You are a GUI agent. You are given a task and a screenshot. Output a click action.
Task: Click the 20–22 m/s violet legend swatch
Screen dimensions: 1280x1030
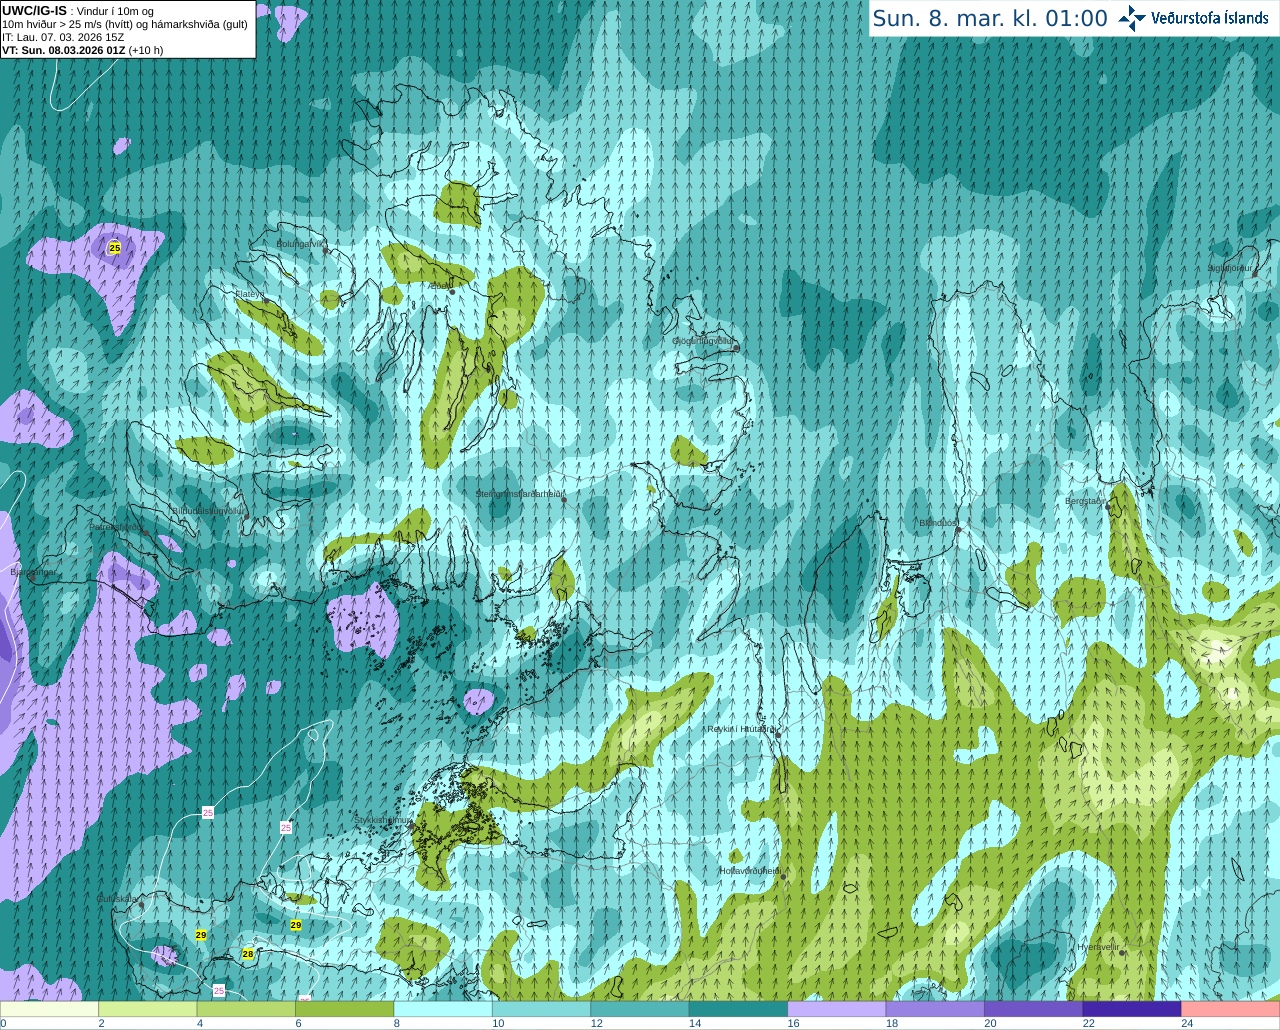1034,1009
